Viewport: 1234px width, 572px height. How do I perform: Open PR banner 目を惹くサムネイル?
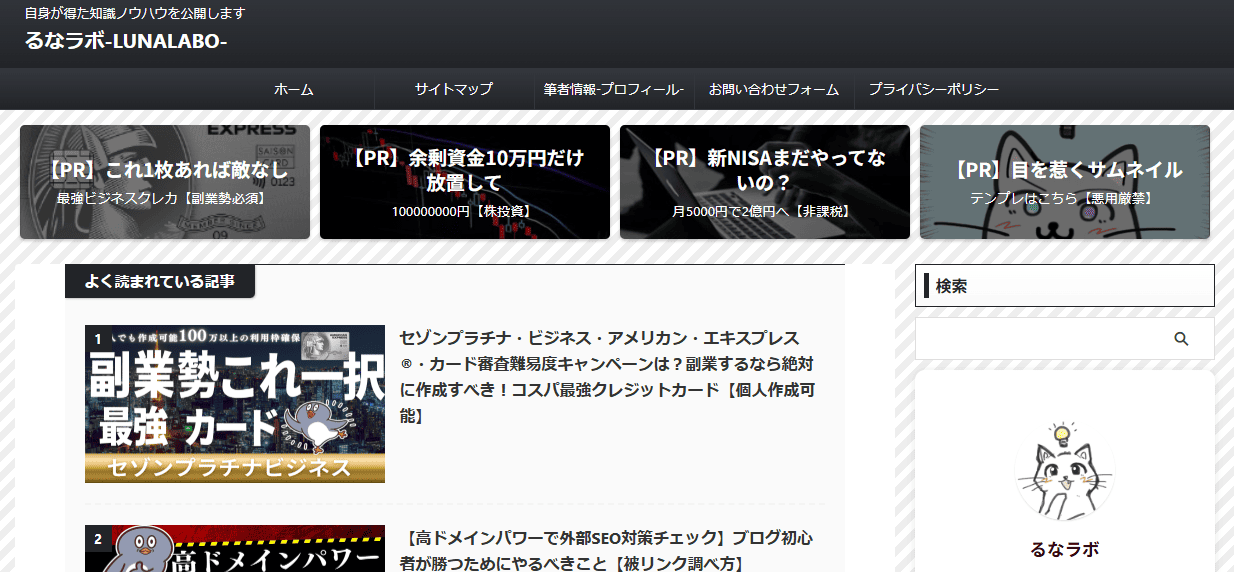(x=1064, y=182)
